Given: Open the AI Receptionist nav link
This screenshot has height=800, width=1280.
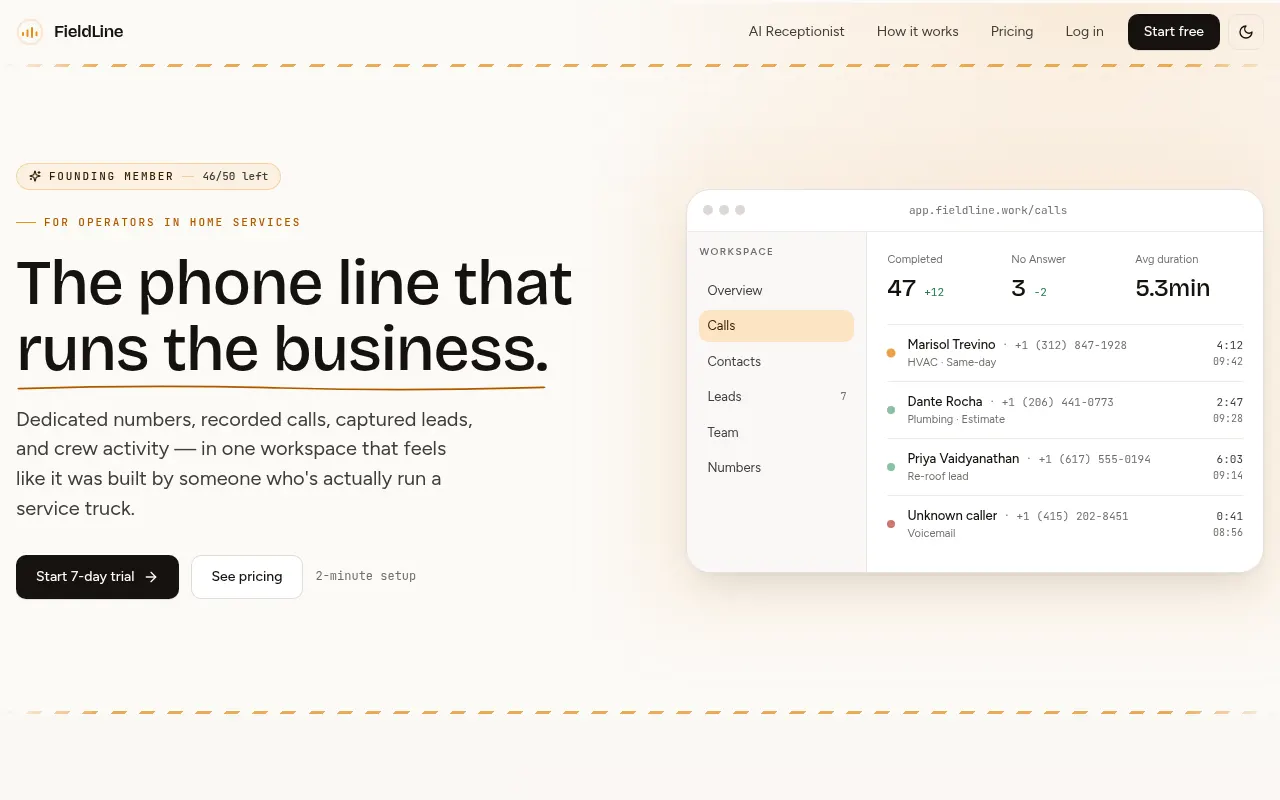Looking at the screenshot, I should point(796,32).
